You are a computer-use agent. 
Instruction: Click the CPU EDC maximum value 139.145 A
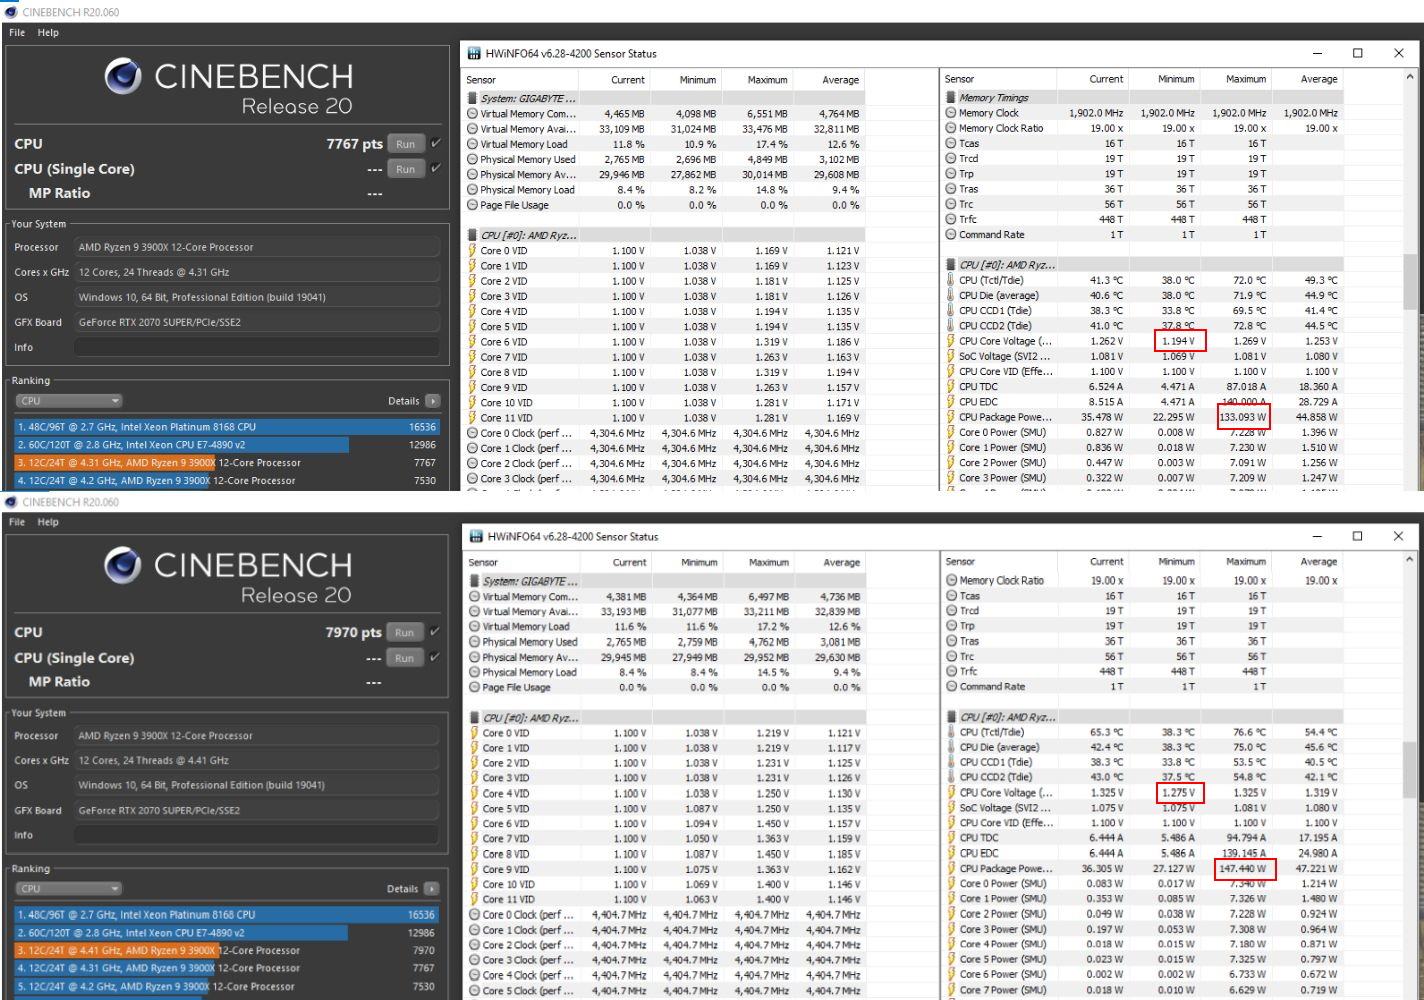pyautogui.click(x=1244, y=854)
